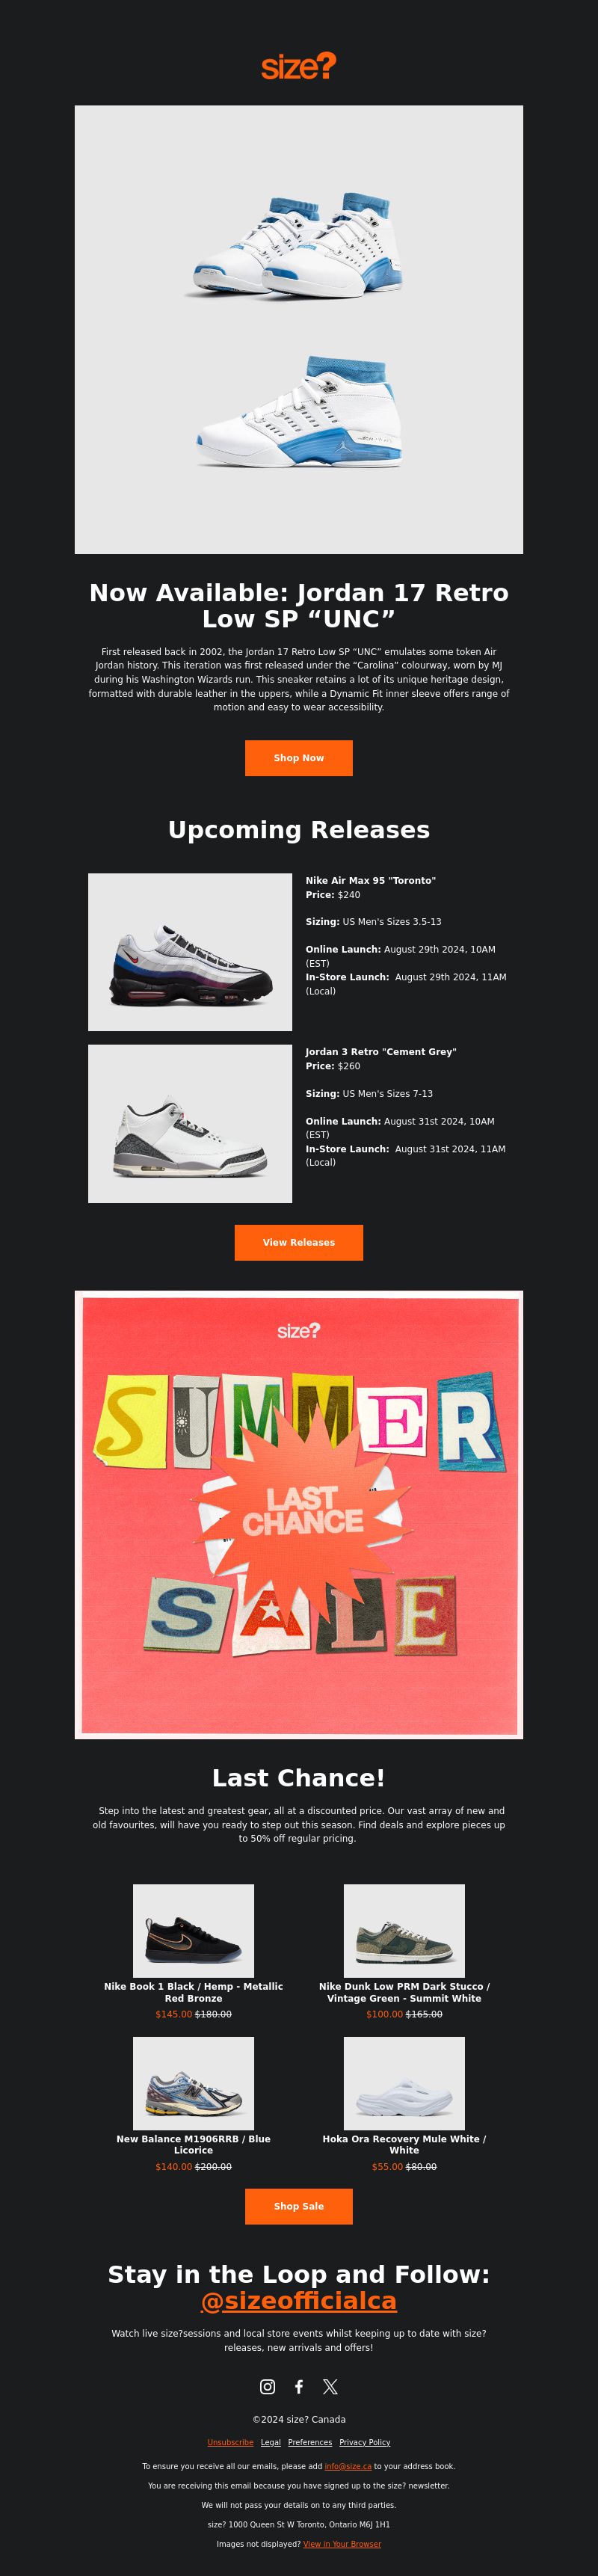Open the Summer Sale Last Chance banner

click(x=299, y=1514)
